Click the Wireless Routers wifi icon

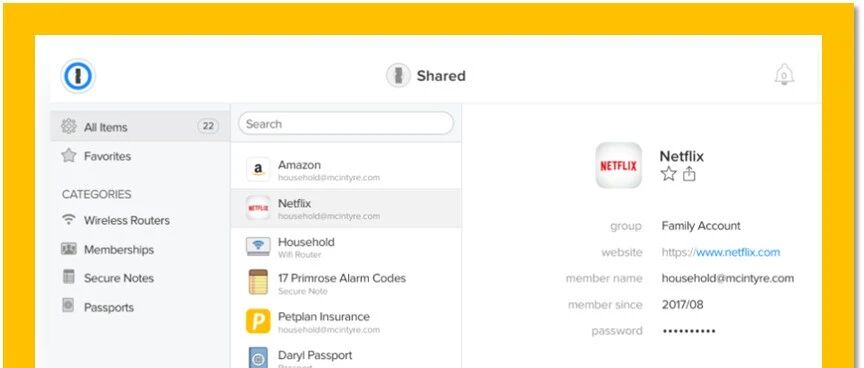tap(68, 219)
